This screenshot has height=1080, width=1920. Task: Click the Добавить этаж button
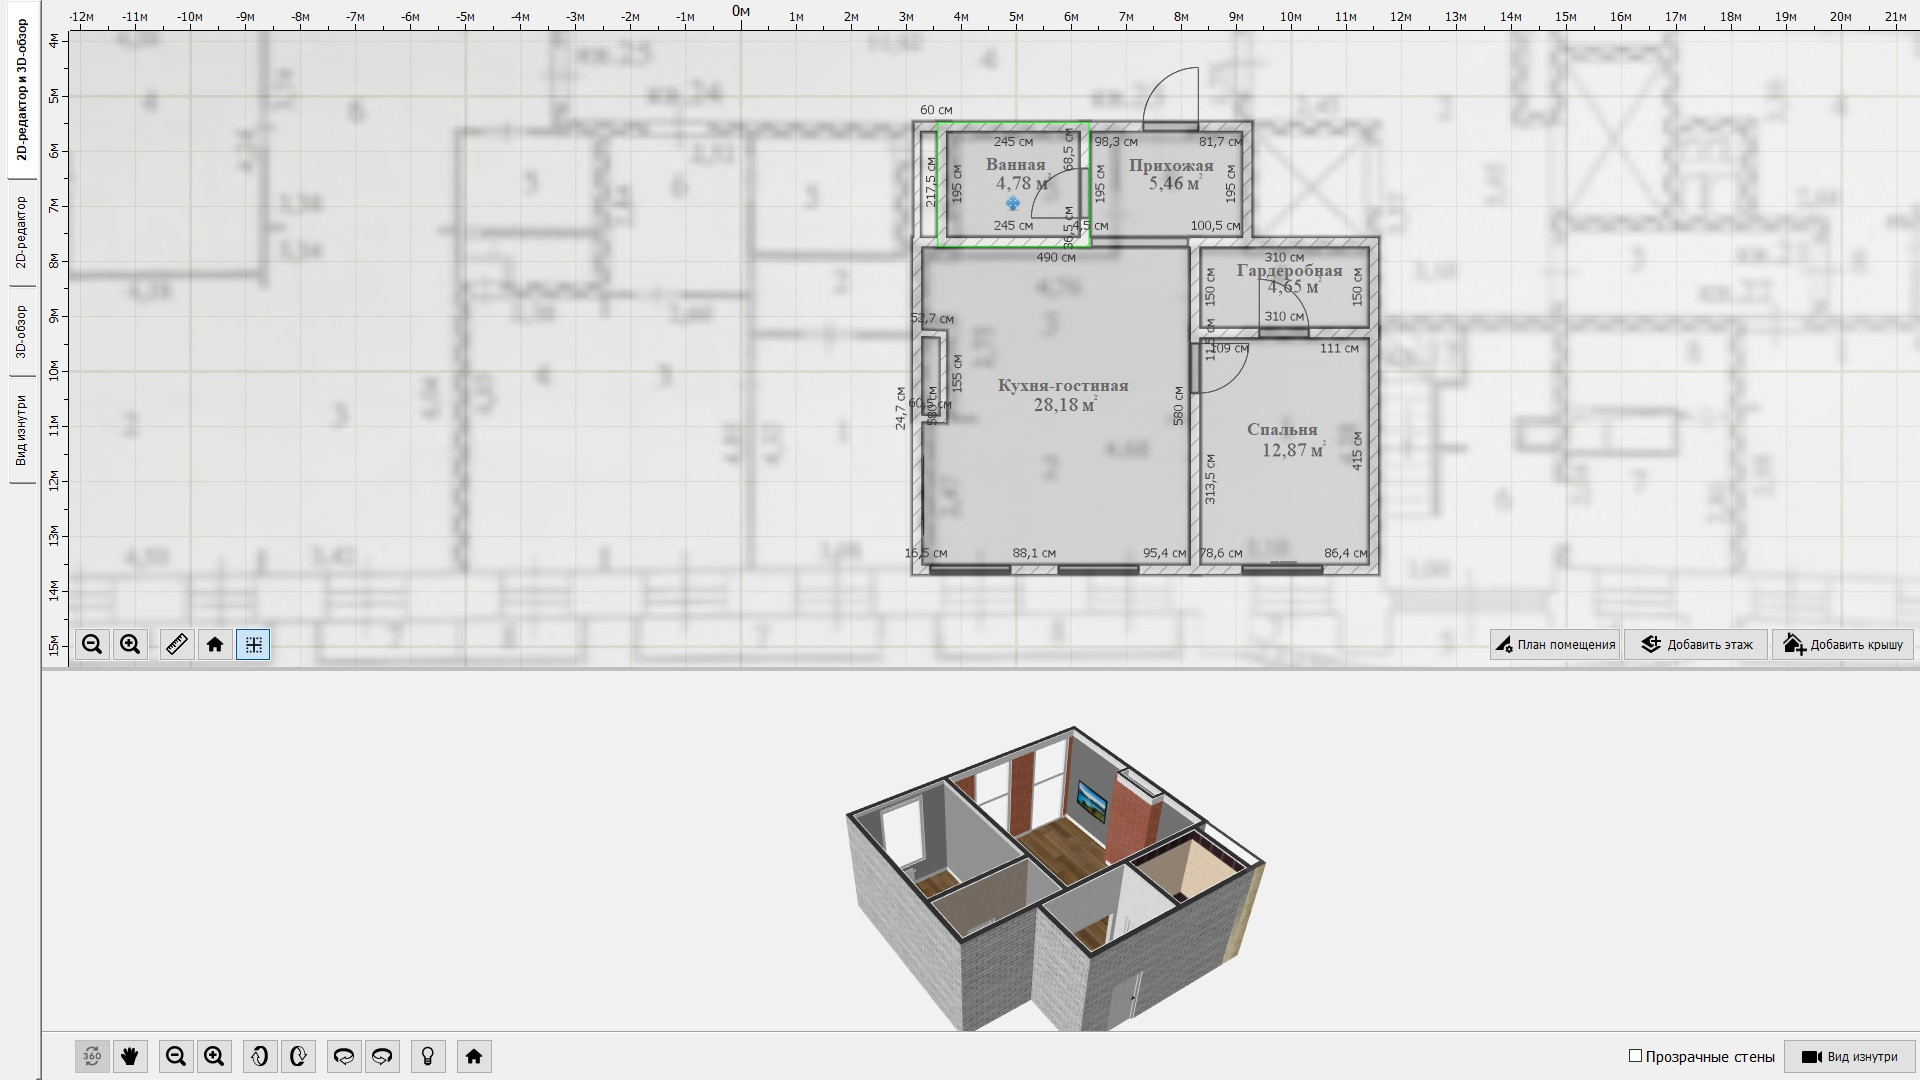click(x=1696, y=645)
